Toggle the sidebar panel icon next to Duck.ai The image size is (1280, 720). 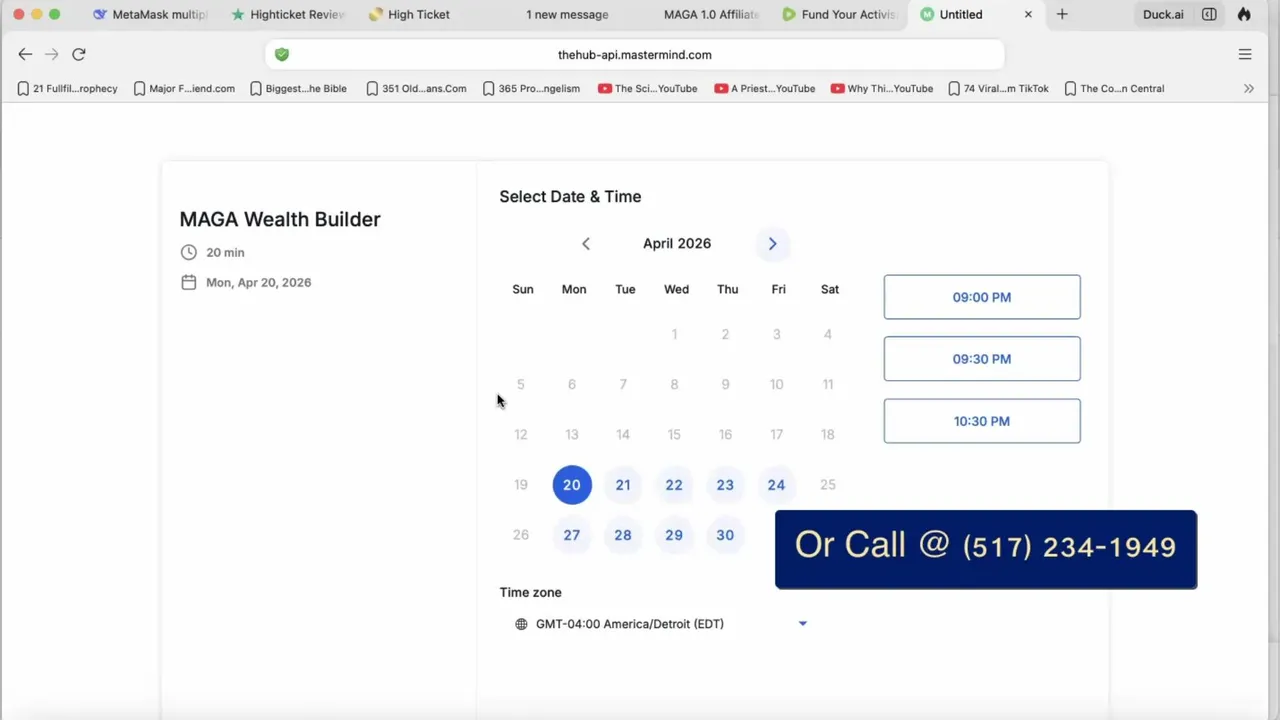(1209, 14)
